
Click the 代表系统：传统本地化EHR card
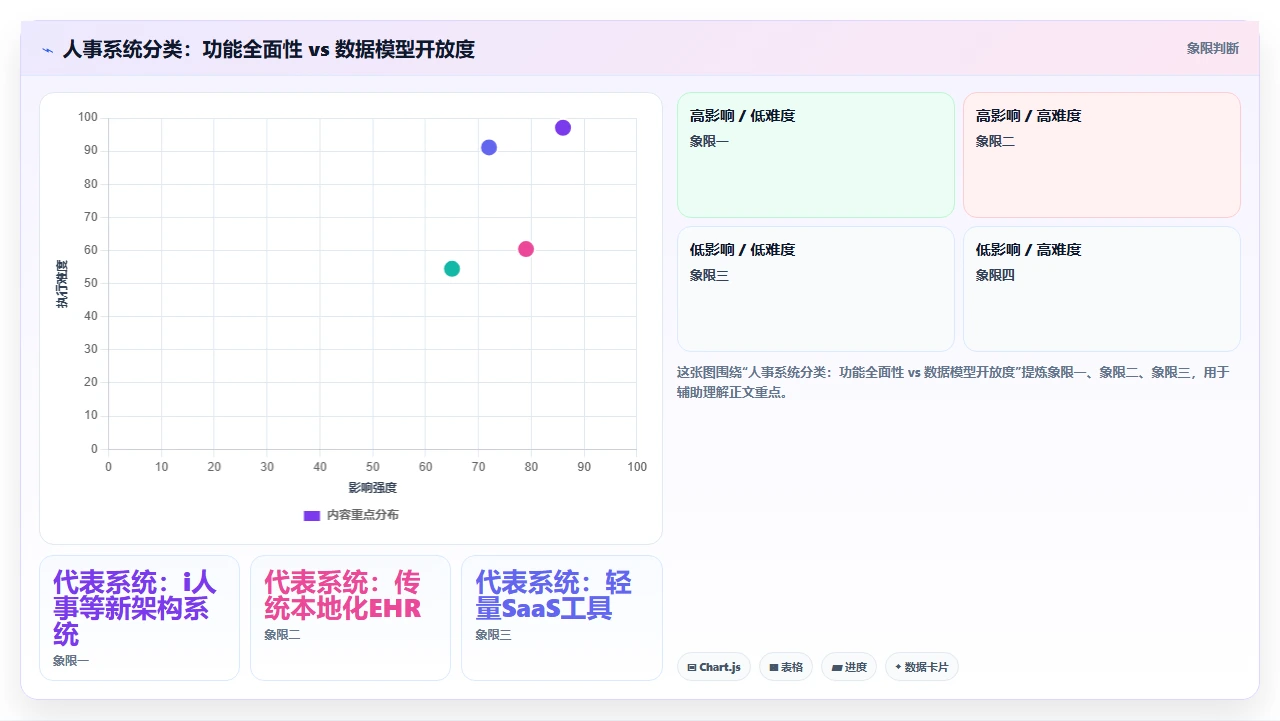tap(350, 618)
